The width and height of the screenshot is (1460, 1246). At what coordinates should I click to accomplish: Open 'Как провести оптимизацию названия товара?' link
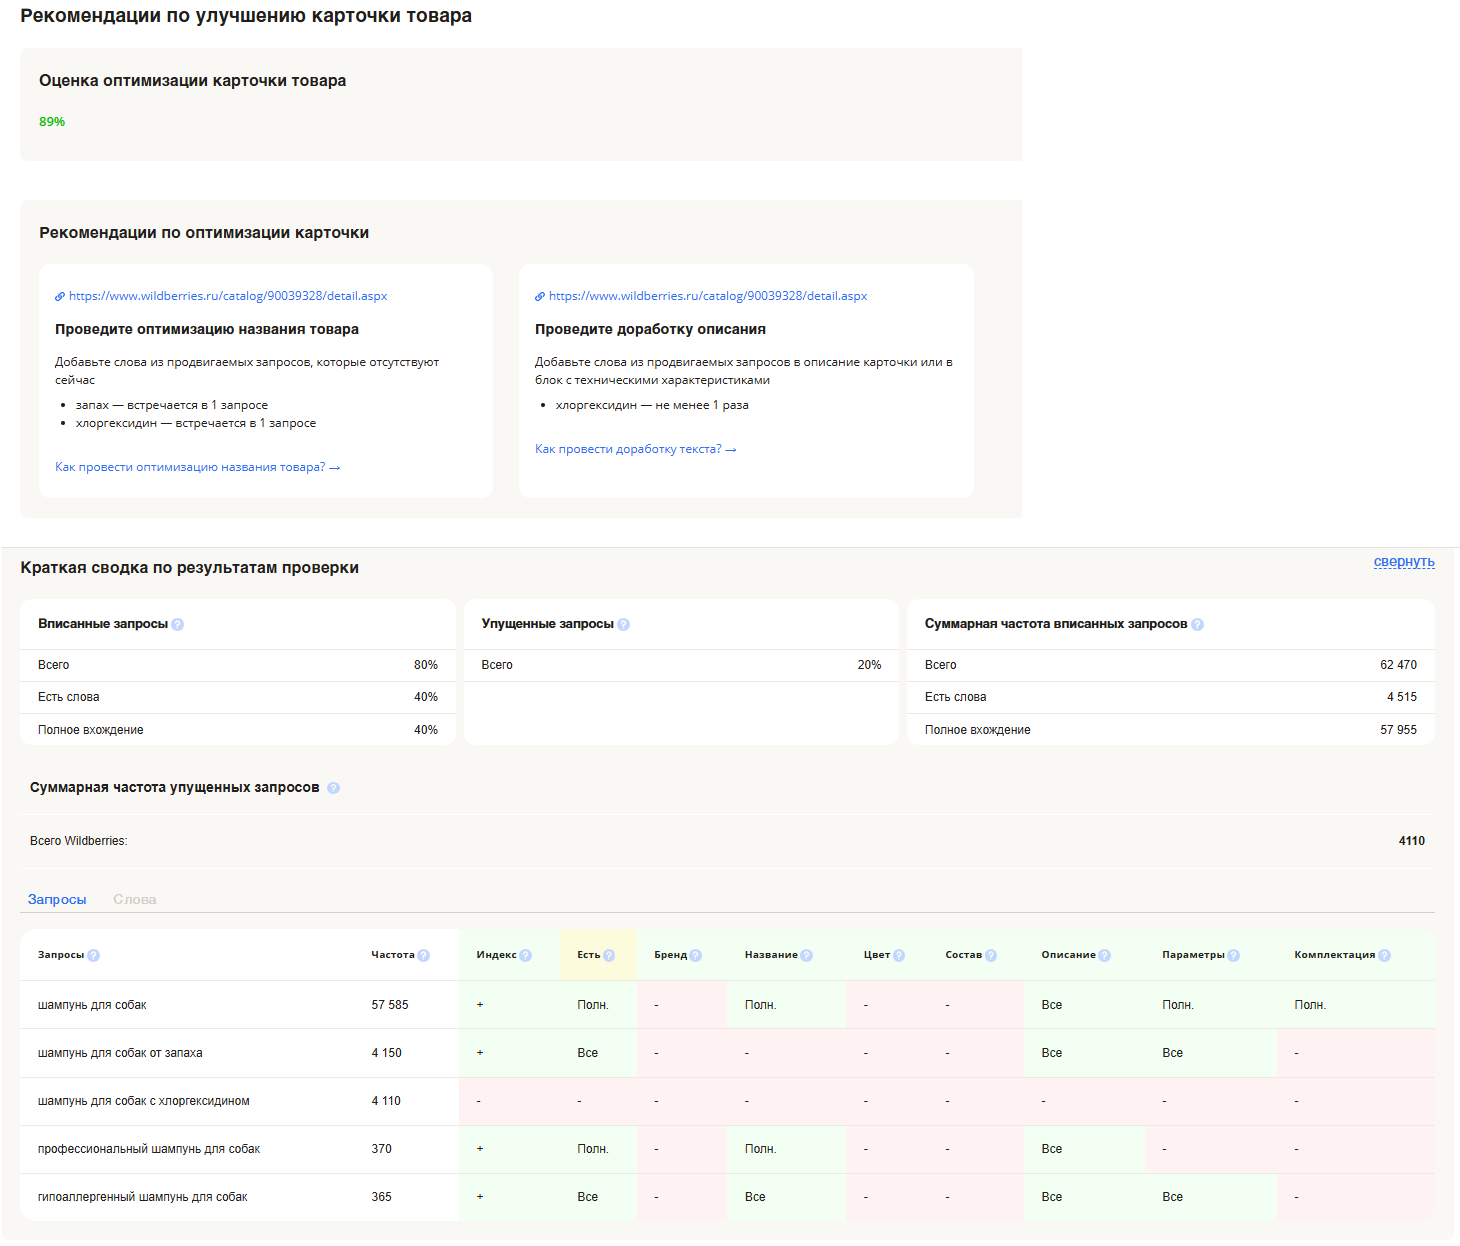tap(197, 467)
